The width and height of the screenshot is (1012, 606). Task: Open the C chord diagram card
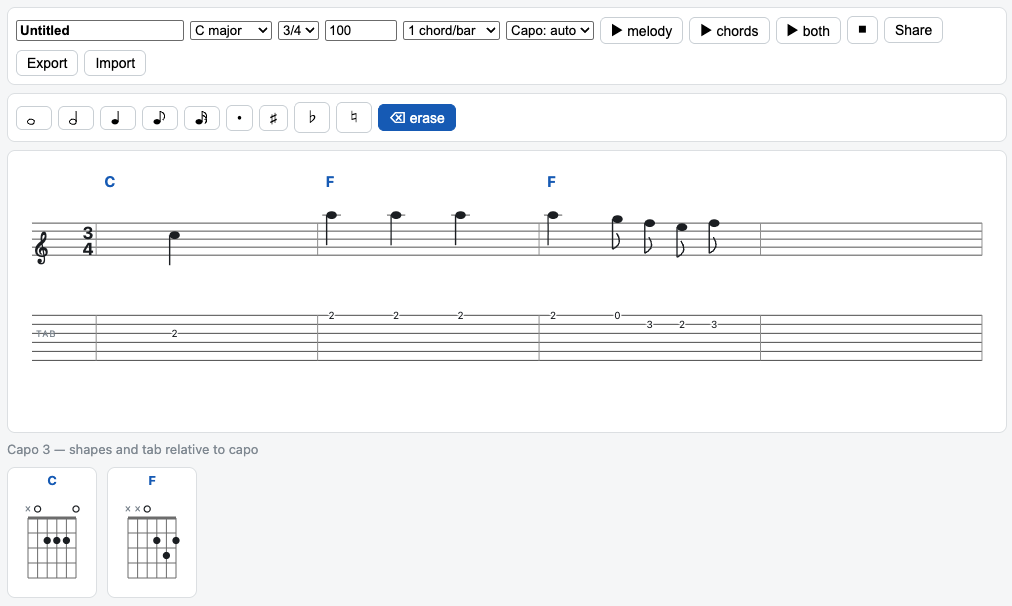pos(52,532)
